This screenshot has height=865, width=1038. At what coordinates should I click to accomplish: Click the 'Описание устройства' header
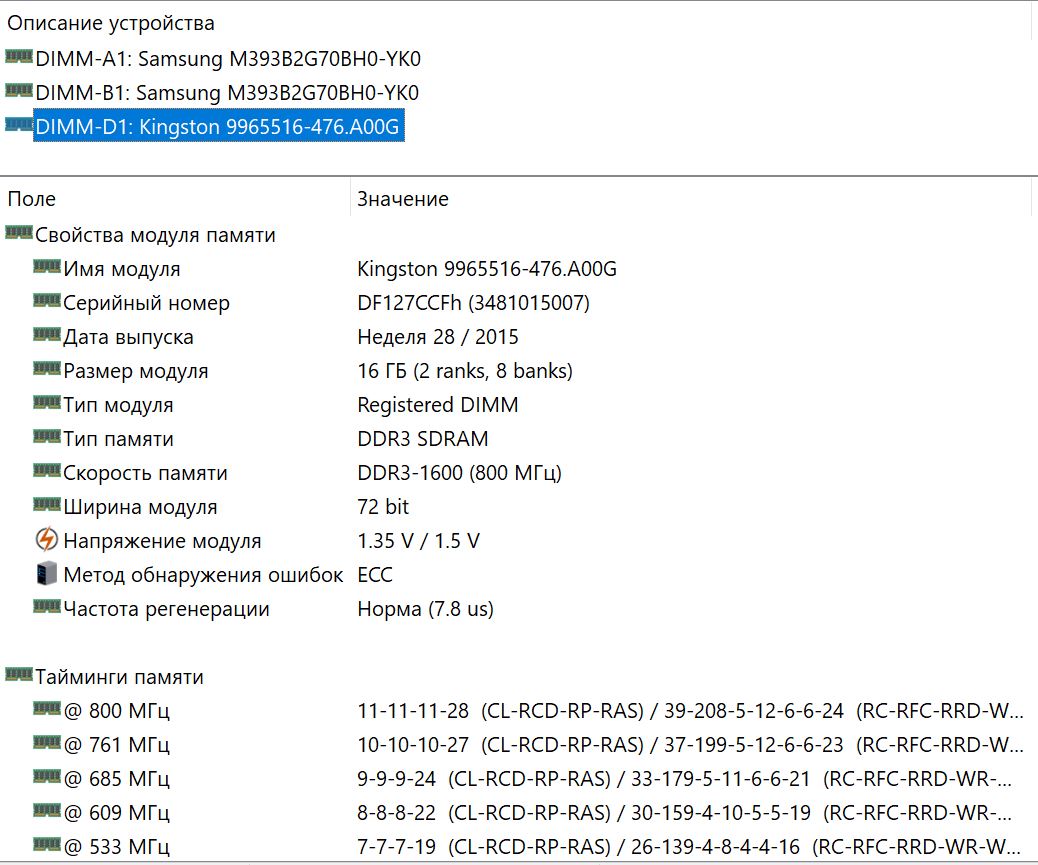(111, 23)
